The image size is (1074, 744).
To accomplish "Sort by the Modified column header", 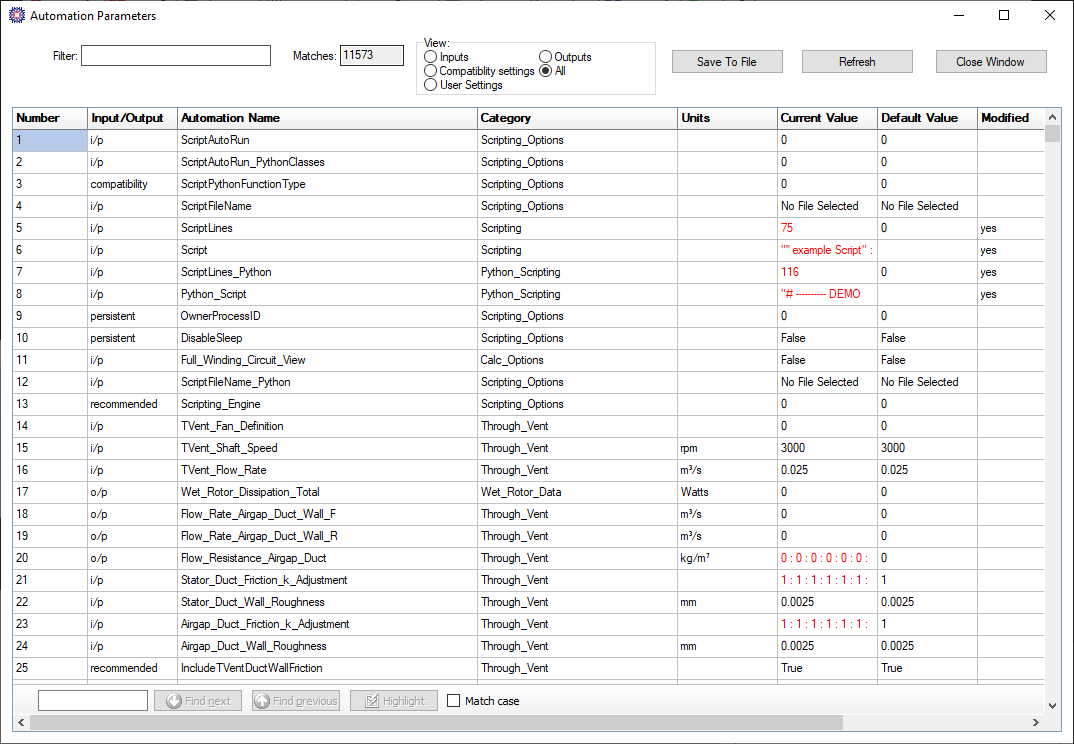I will 1010,118.
